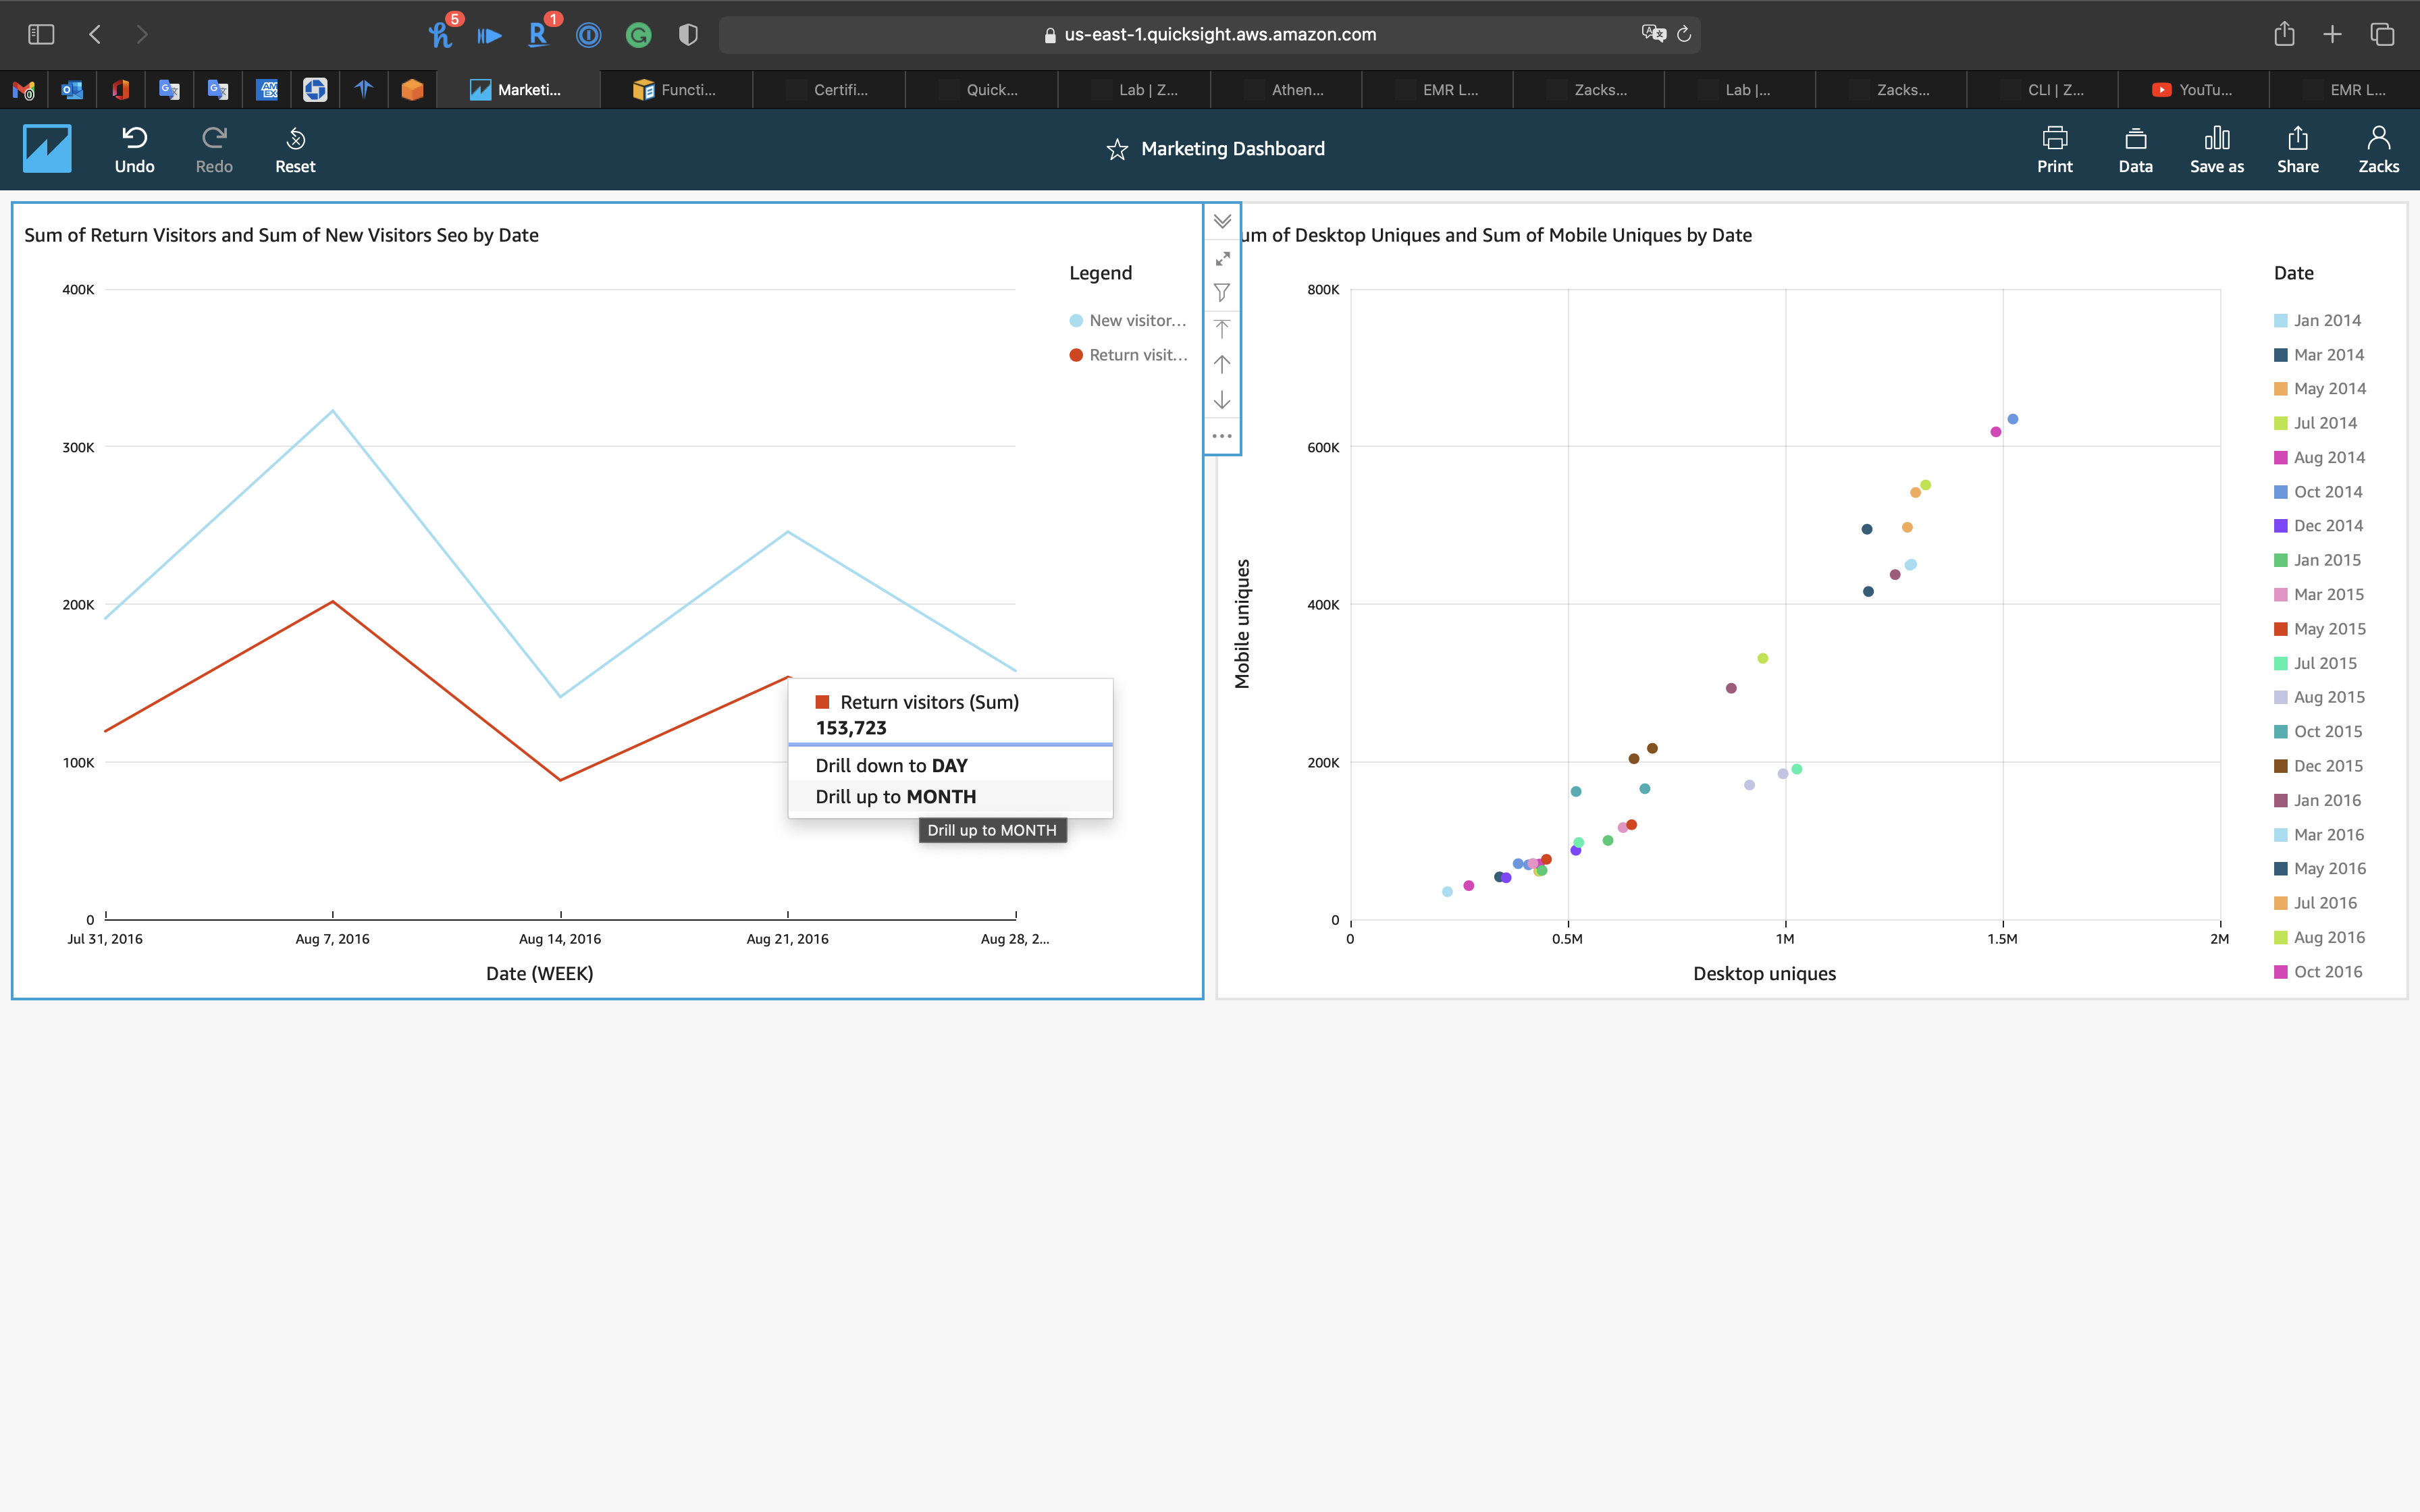2420x1512 pixels.
Task: Click the Undo icon in toolbar
Action: tap(134, 138)
